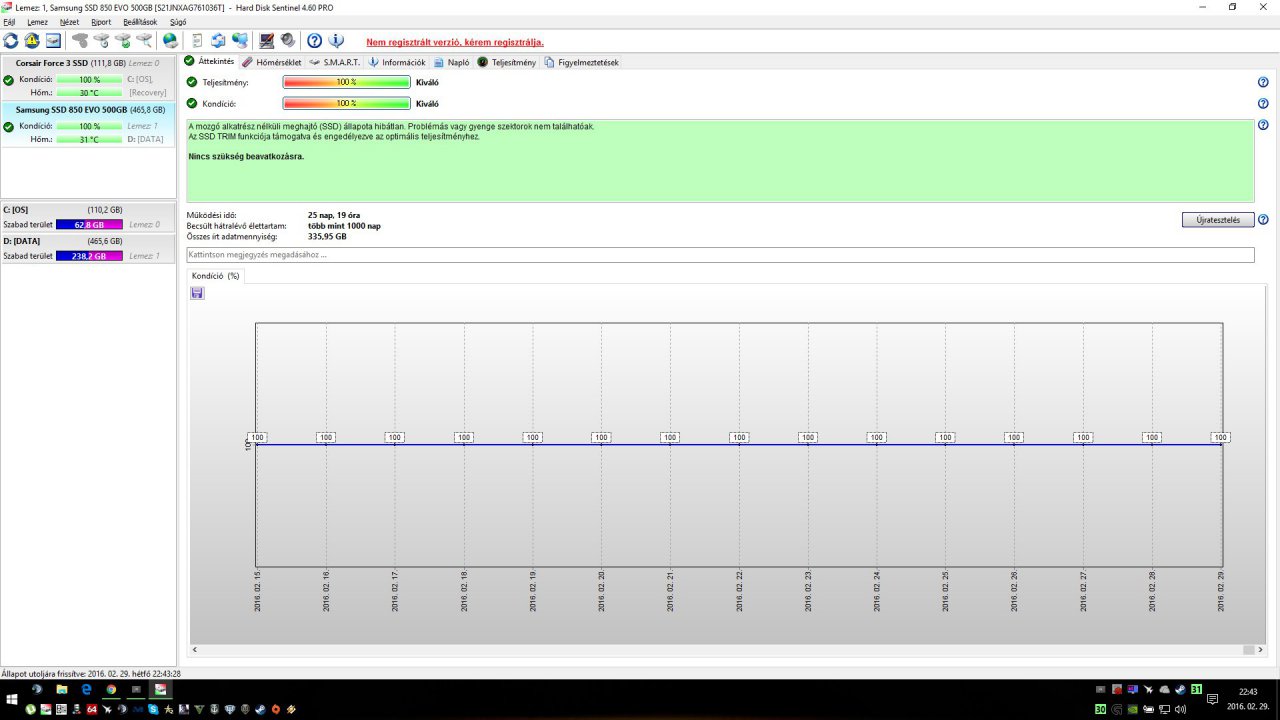The height and width of the screenshot is (720, 1280).
Task: Click help icon next to Kondíció bar
Action: 1263,103
